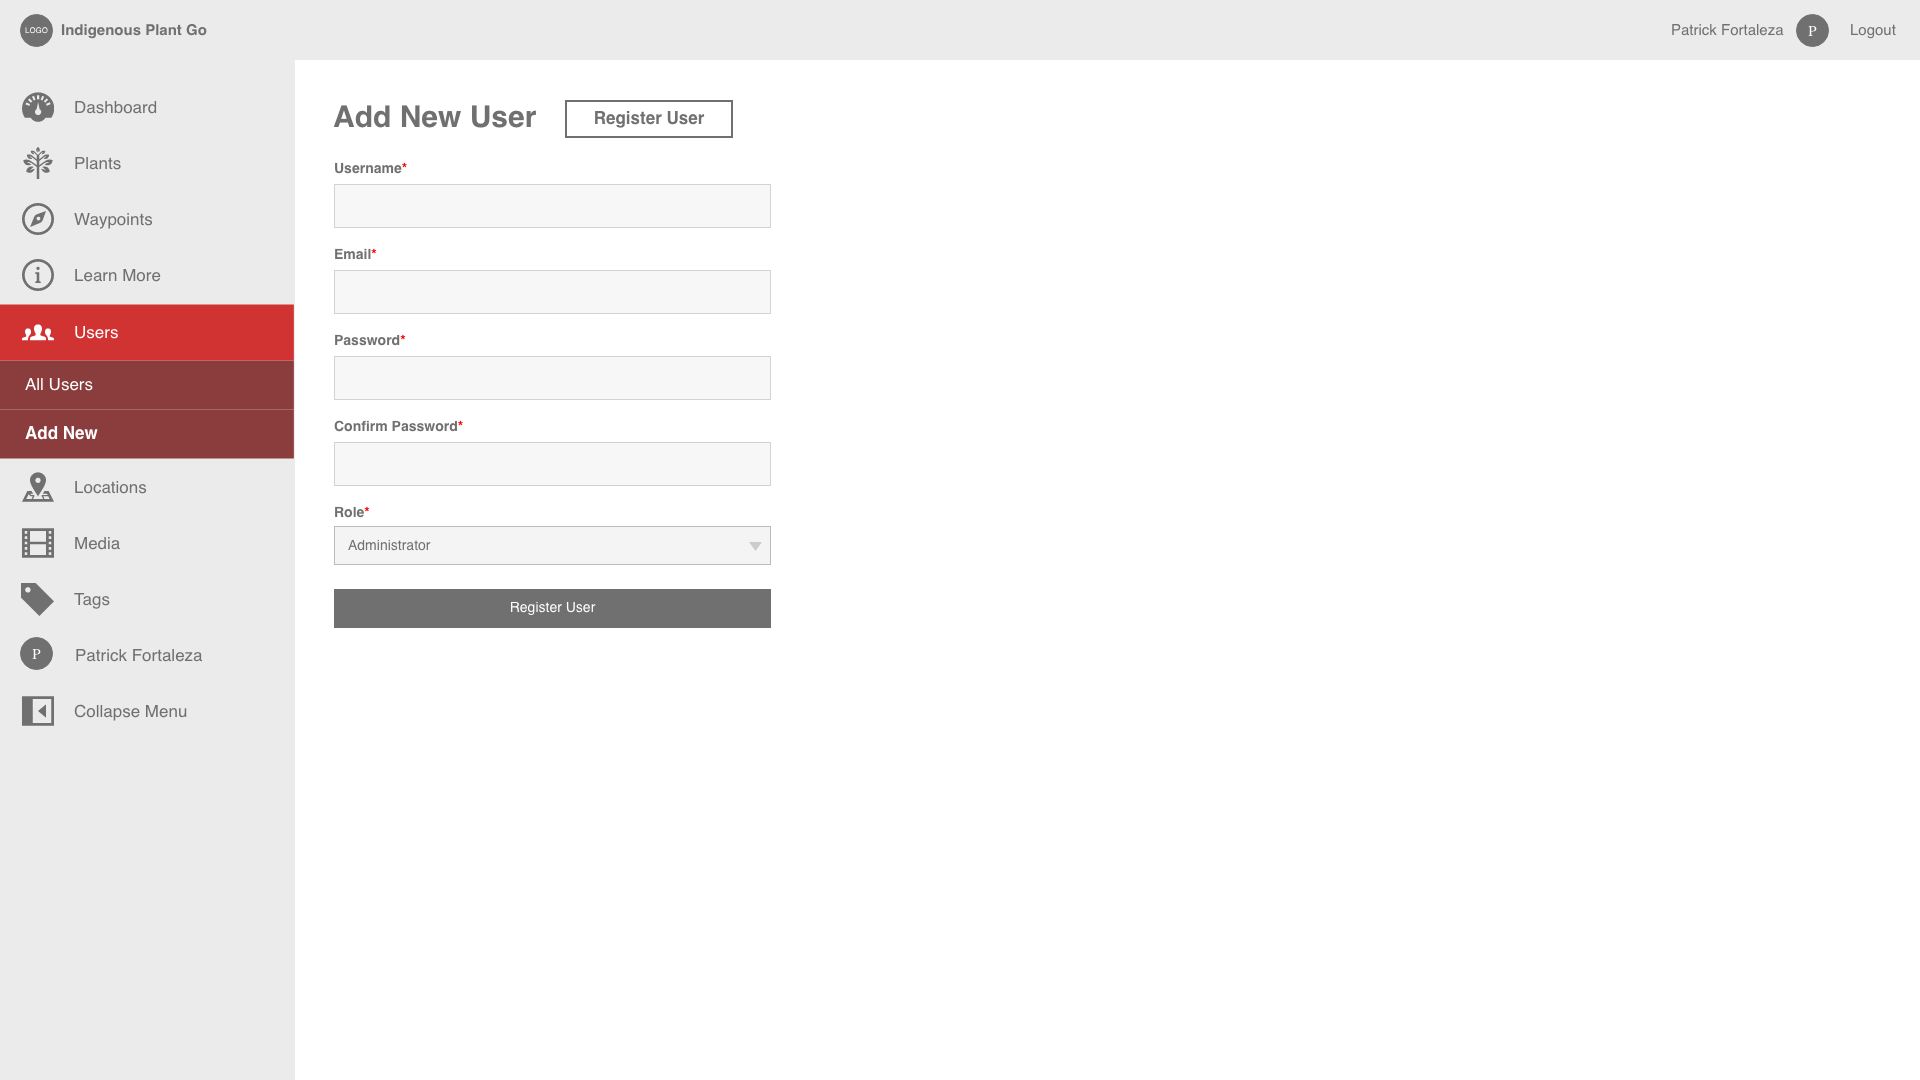
Task: Select All Users submenu item
Action: click(59, 385)
